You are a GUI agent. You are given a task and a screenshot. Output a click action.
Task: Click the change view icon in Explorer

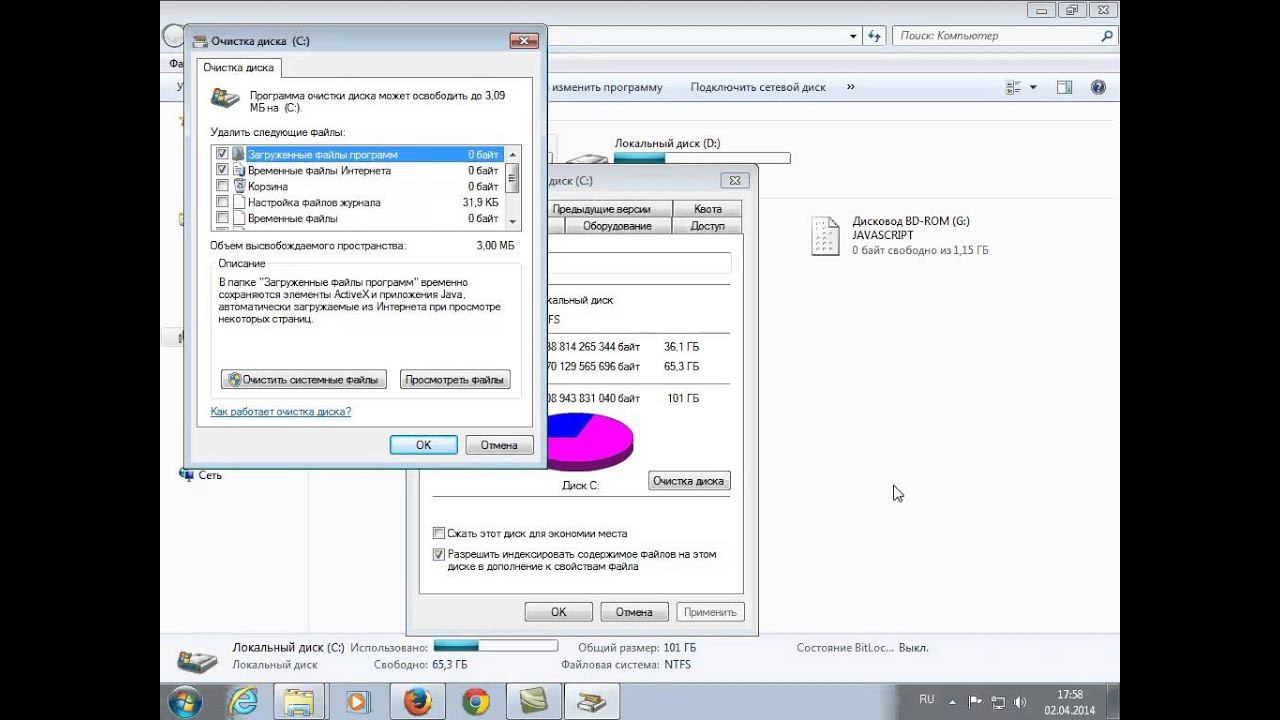coord(1014,87)
